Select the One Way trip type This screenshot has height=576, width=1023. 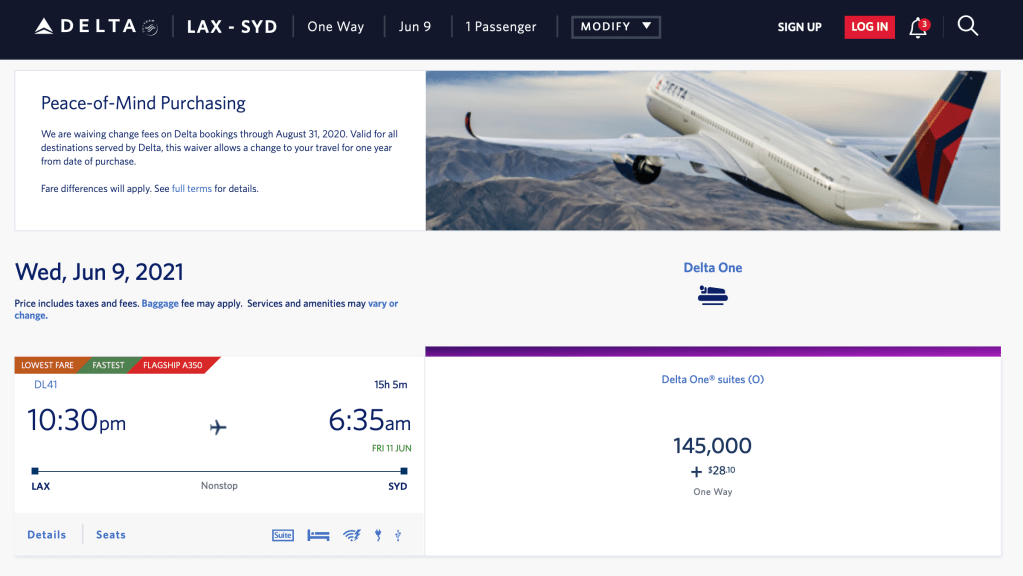[336, 27]
